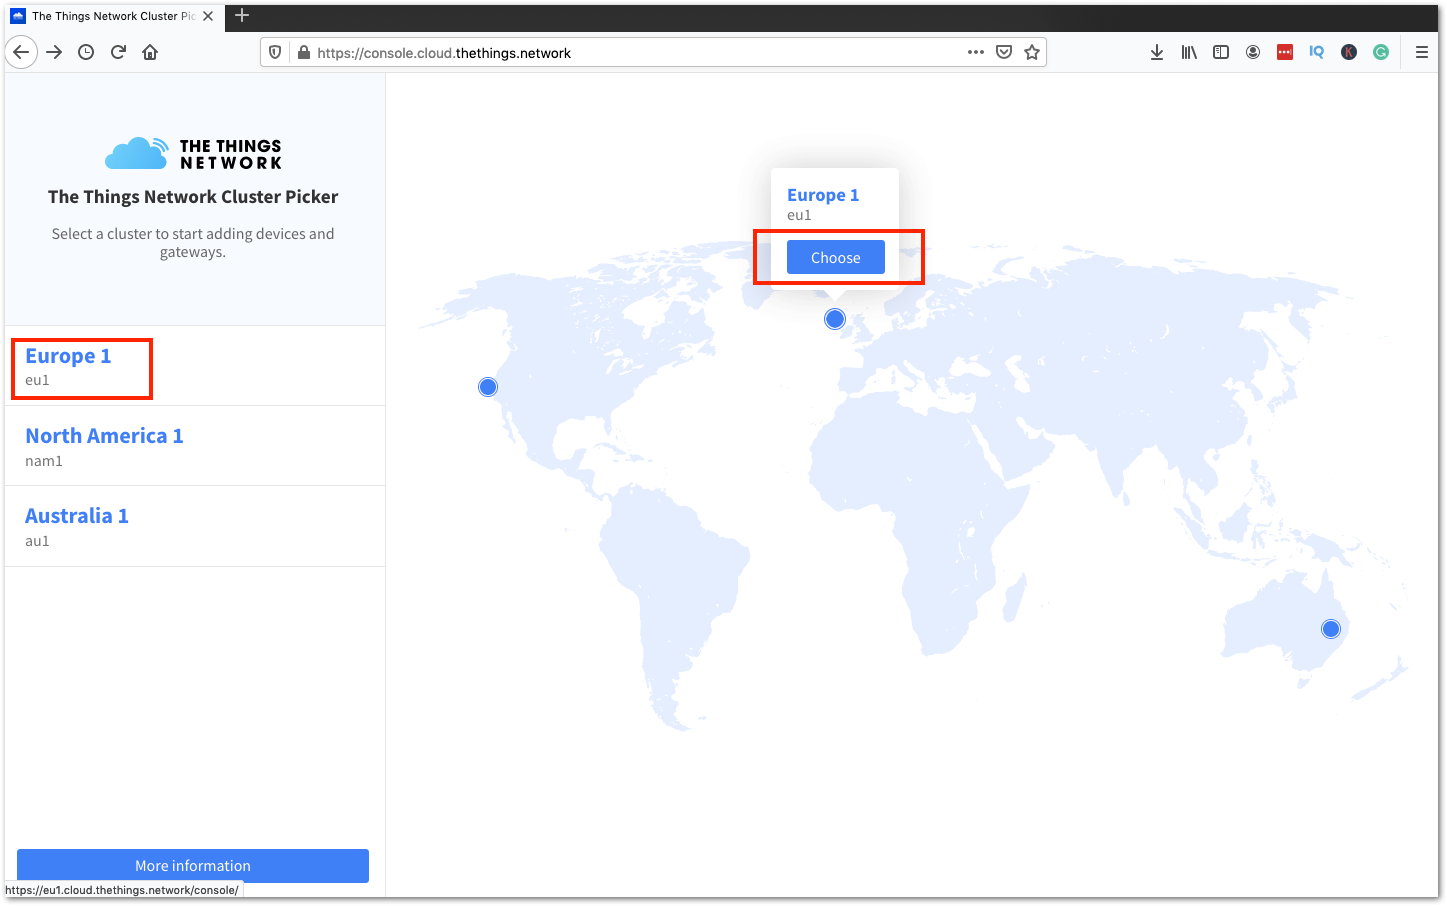Click The Things Network cloud logo
The image size is (1447, 906).
tap(193, 153)
